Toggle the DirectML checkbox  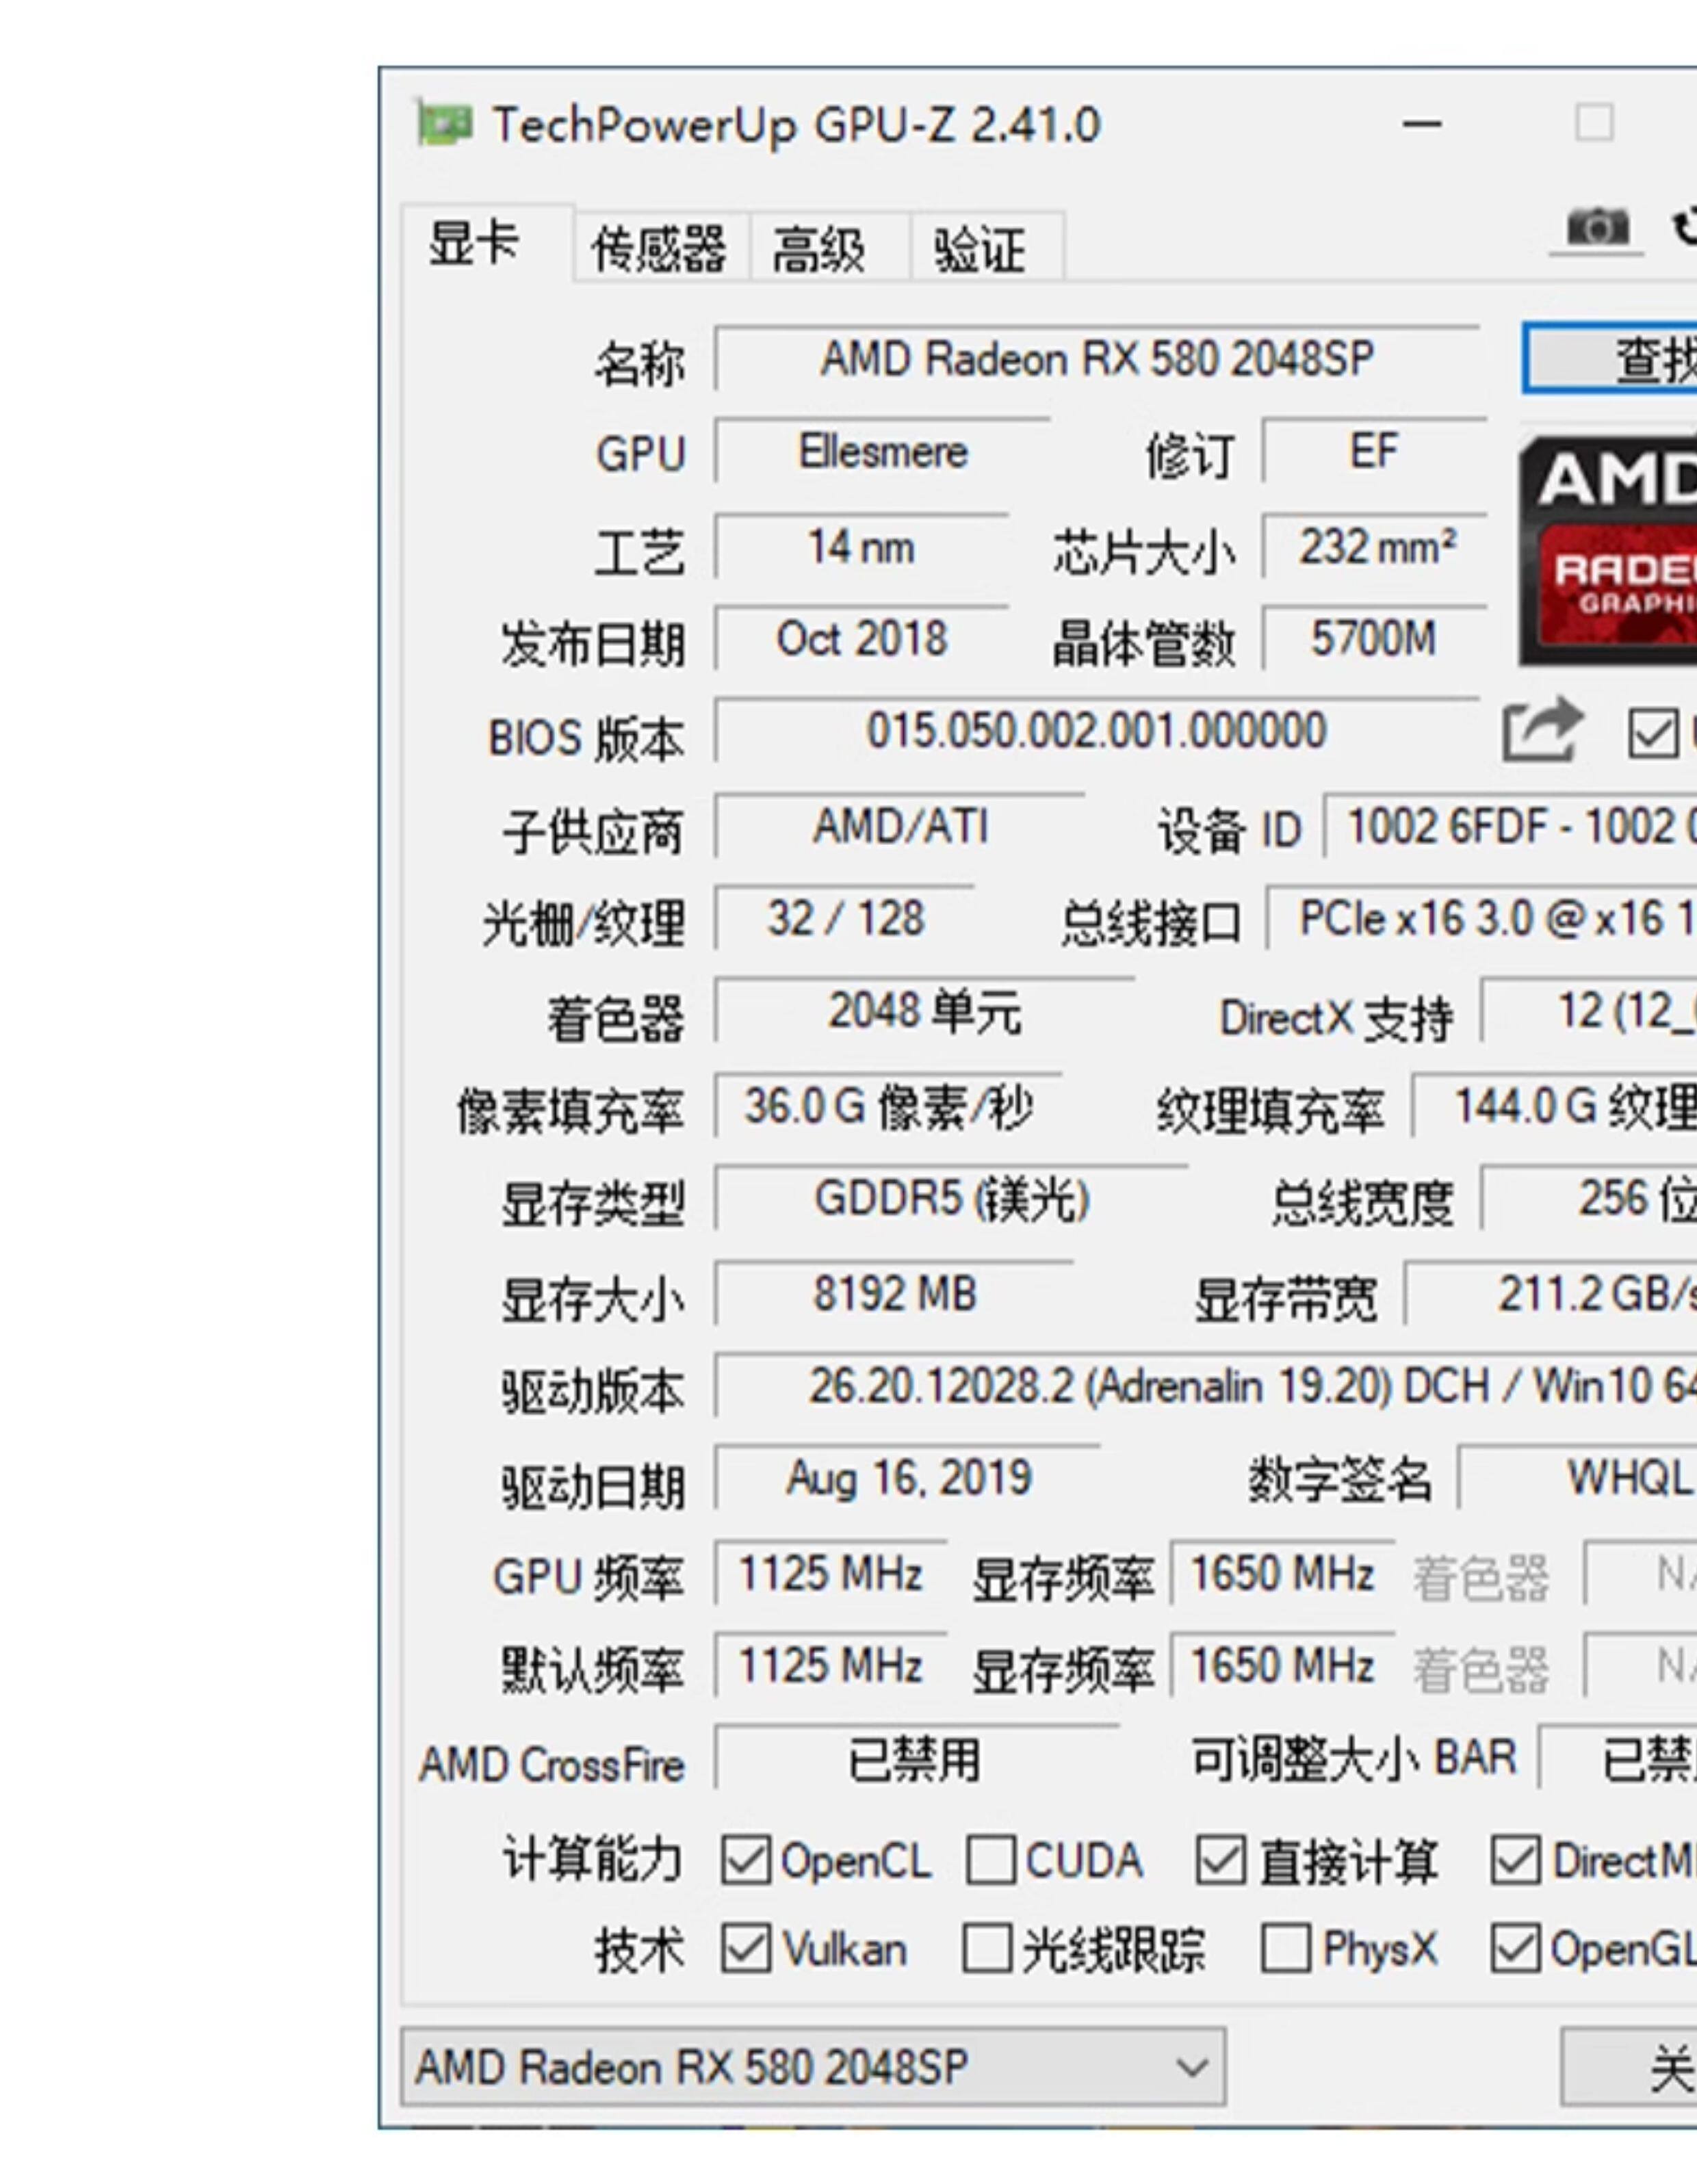[x=1515, y=1861]
